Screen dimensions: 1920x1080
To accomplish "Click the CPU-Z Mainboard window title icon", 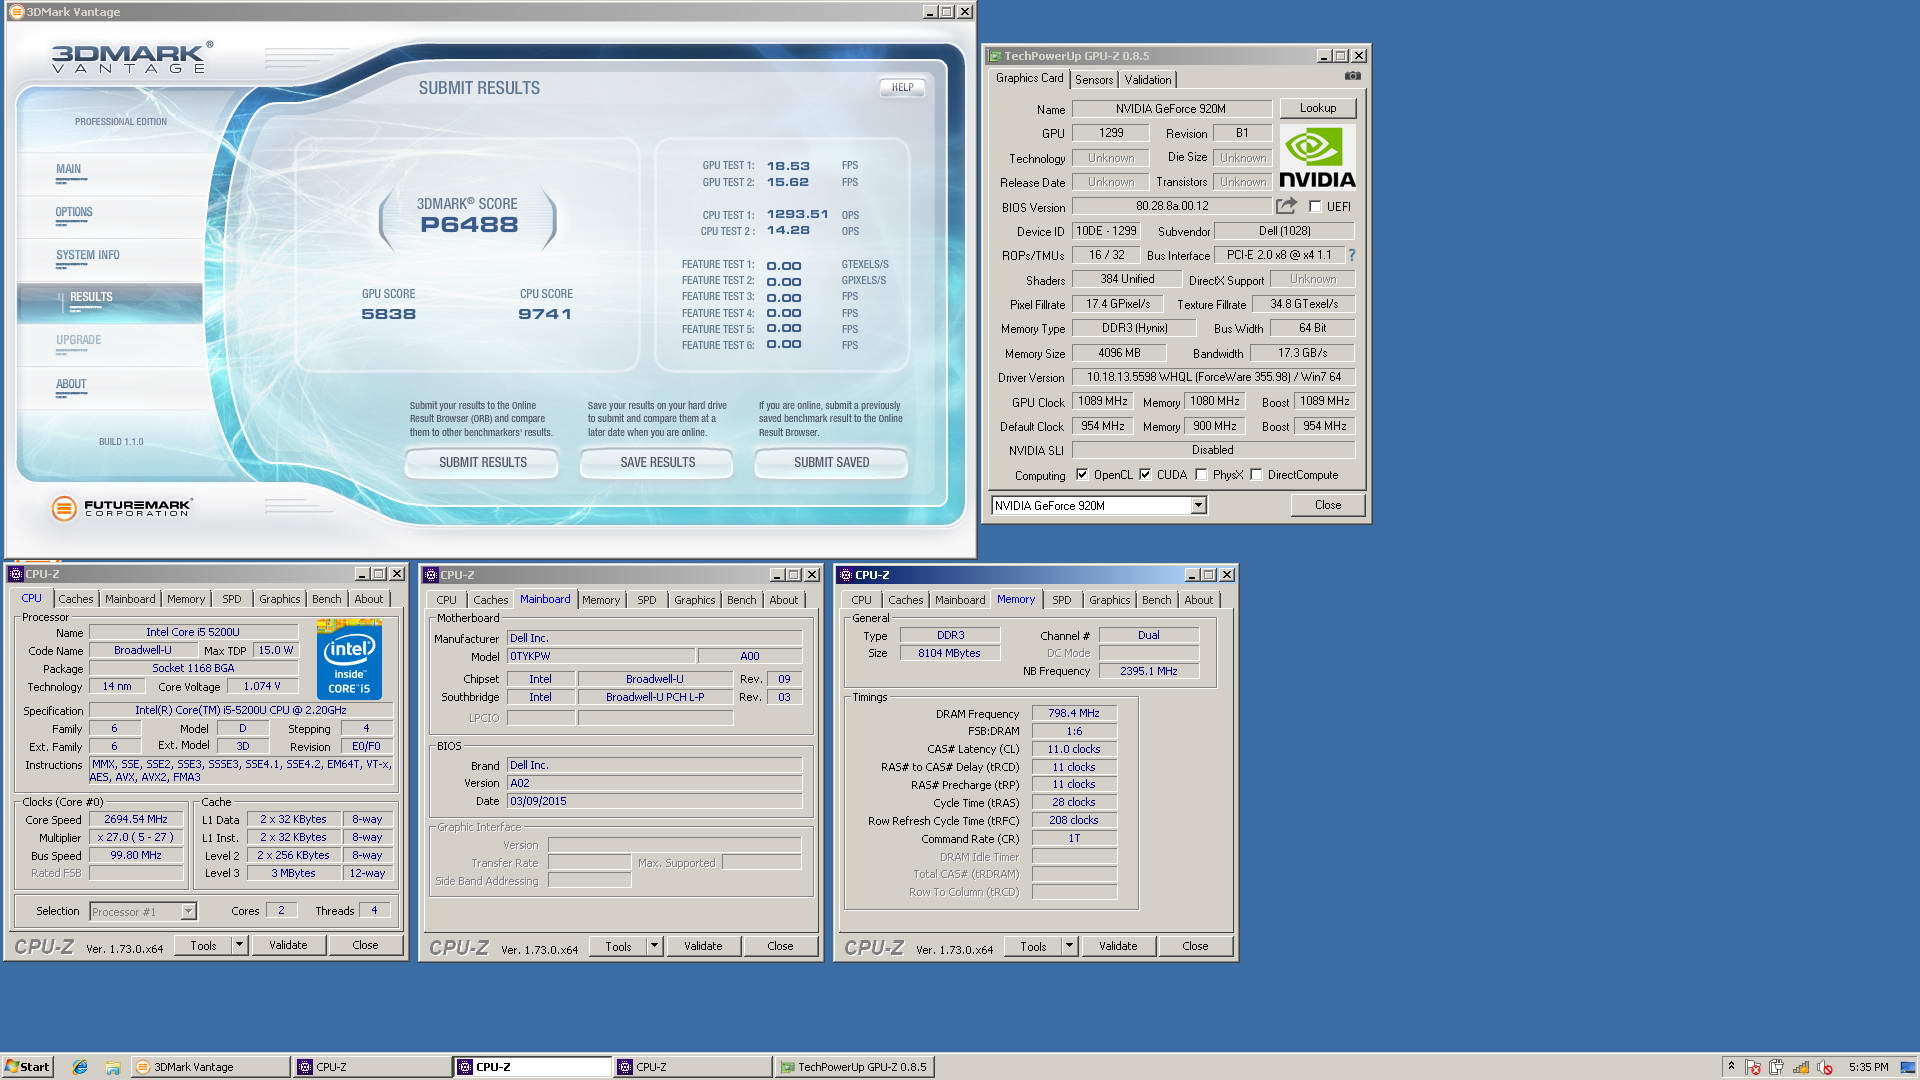I will click(x=431, y=575).
